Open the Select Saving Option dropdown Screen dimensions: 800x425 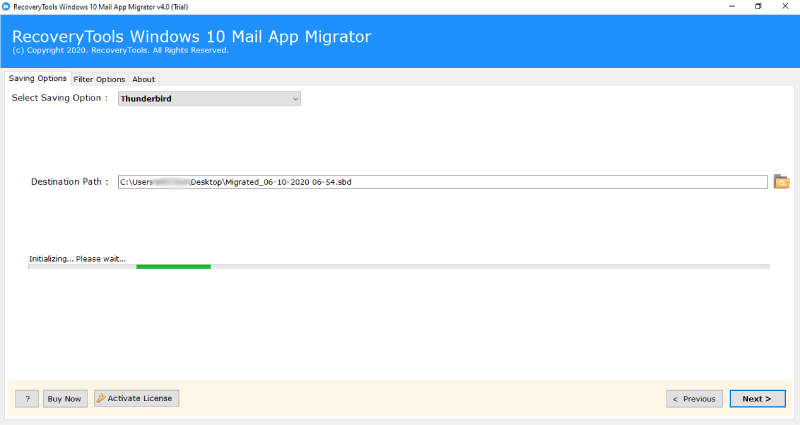coord(209,98)
